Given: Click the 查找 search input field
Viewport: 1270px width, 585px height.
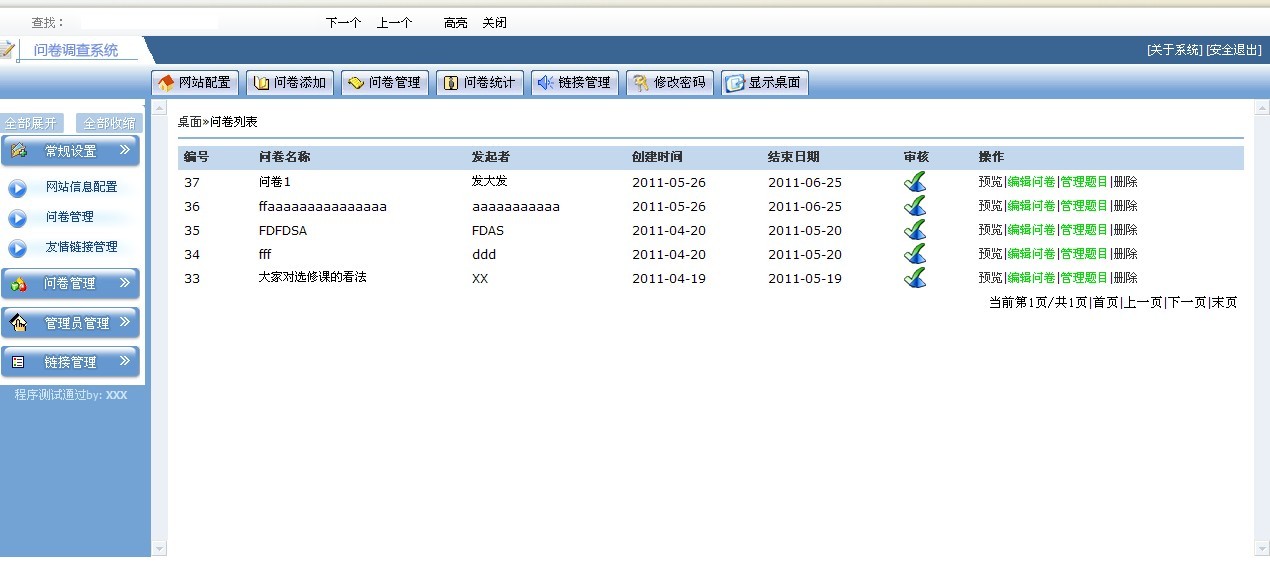Looking at the screenshot, I should tap(149, 22).
